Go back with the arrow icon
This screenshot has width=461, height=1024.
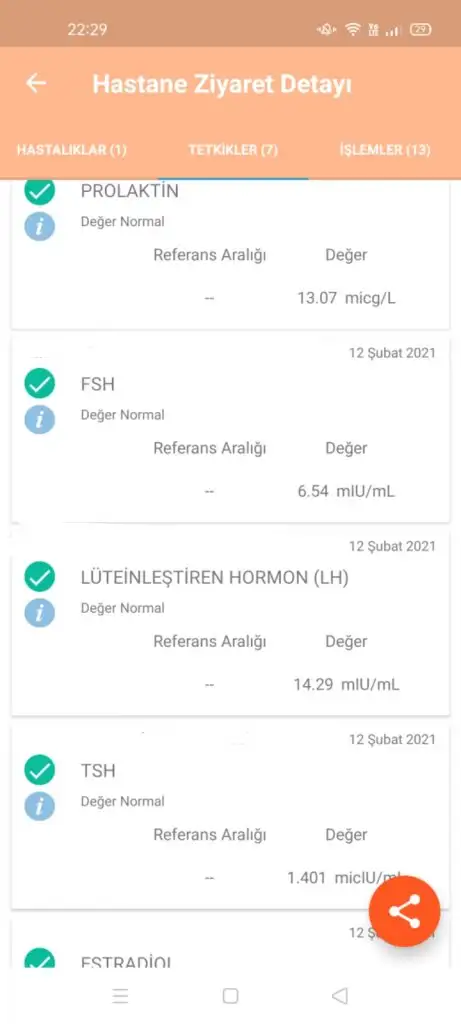tap(36, 84)
